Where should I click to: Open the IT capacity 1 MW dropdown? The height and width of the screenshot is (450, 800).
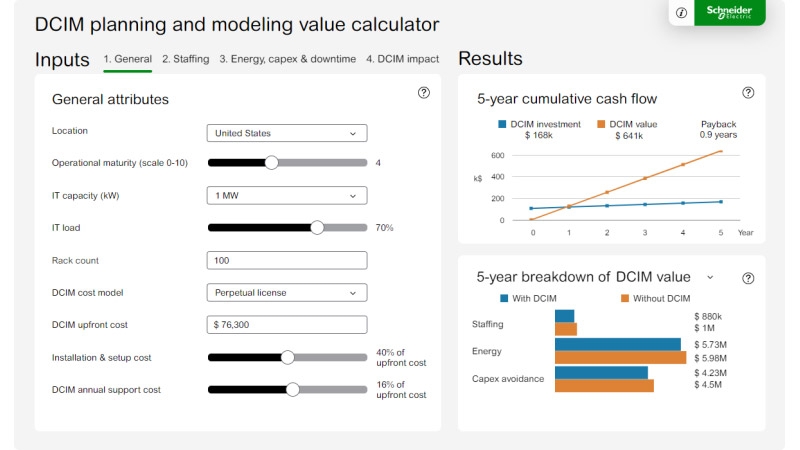(x=286, y=195)
